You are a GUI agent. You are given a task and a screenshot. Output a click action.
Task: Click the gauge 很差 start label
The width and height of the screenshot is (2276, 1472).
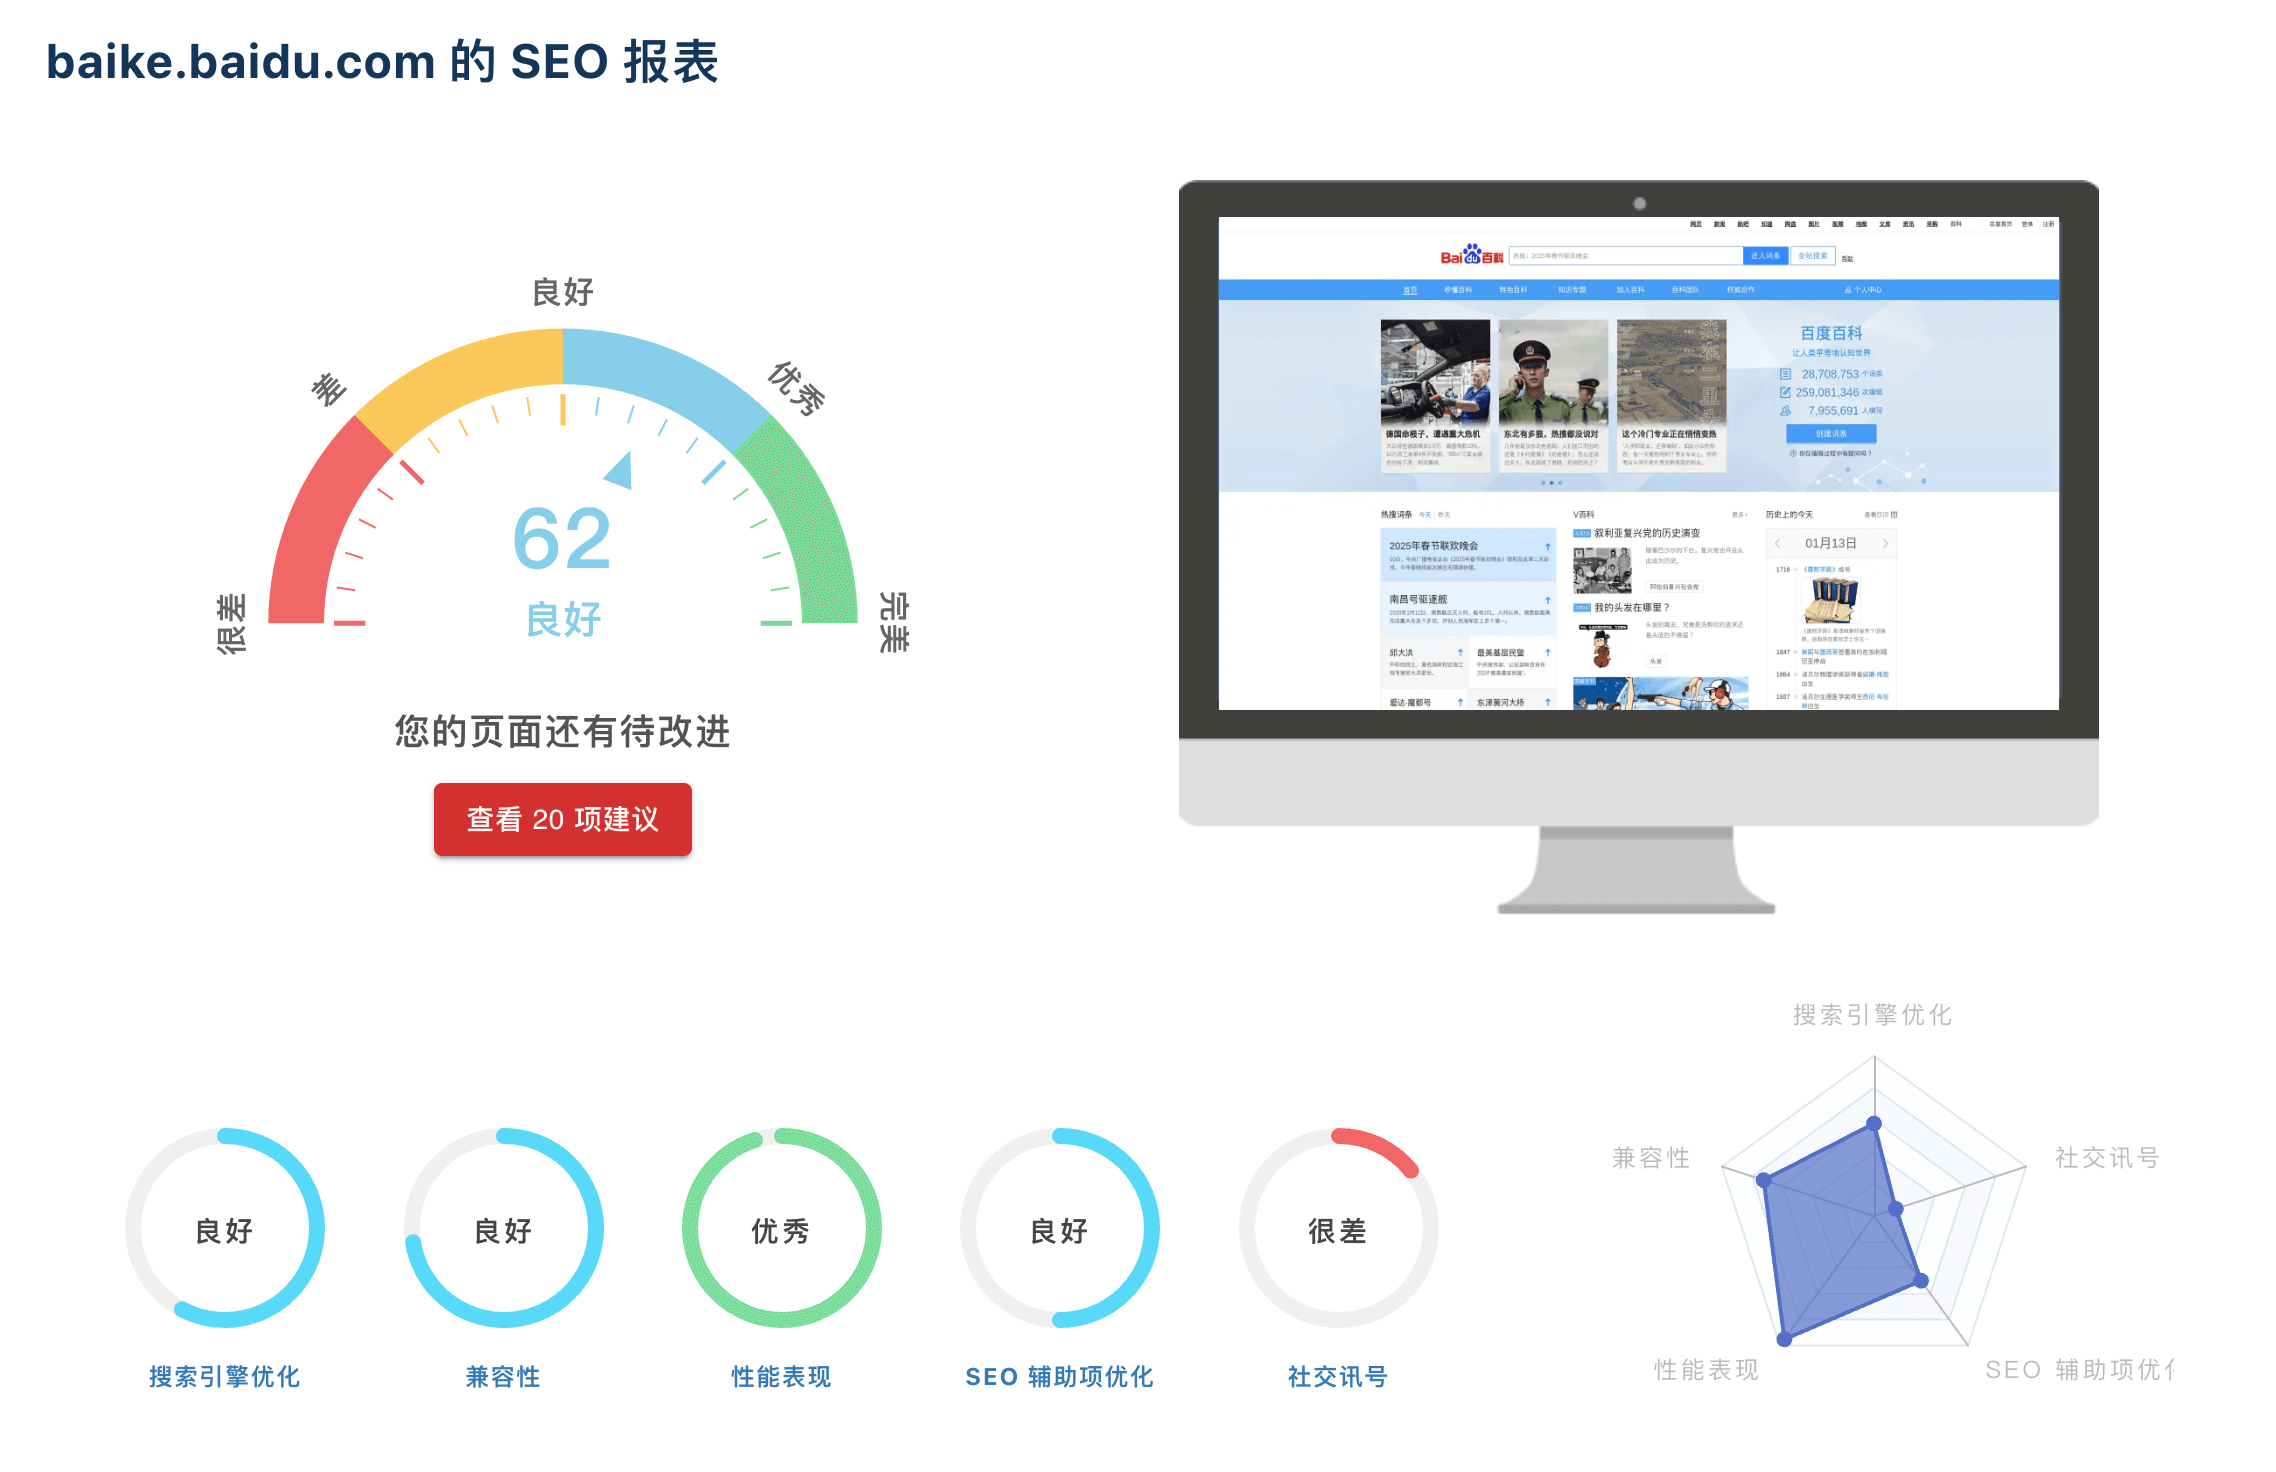(x=231, y=623)
